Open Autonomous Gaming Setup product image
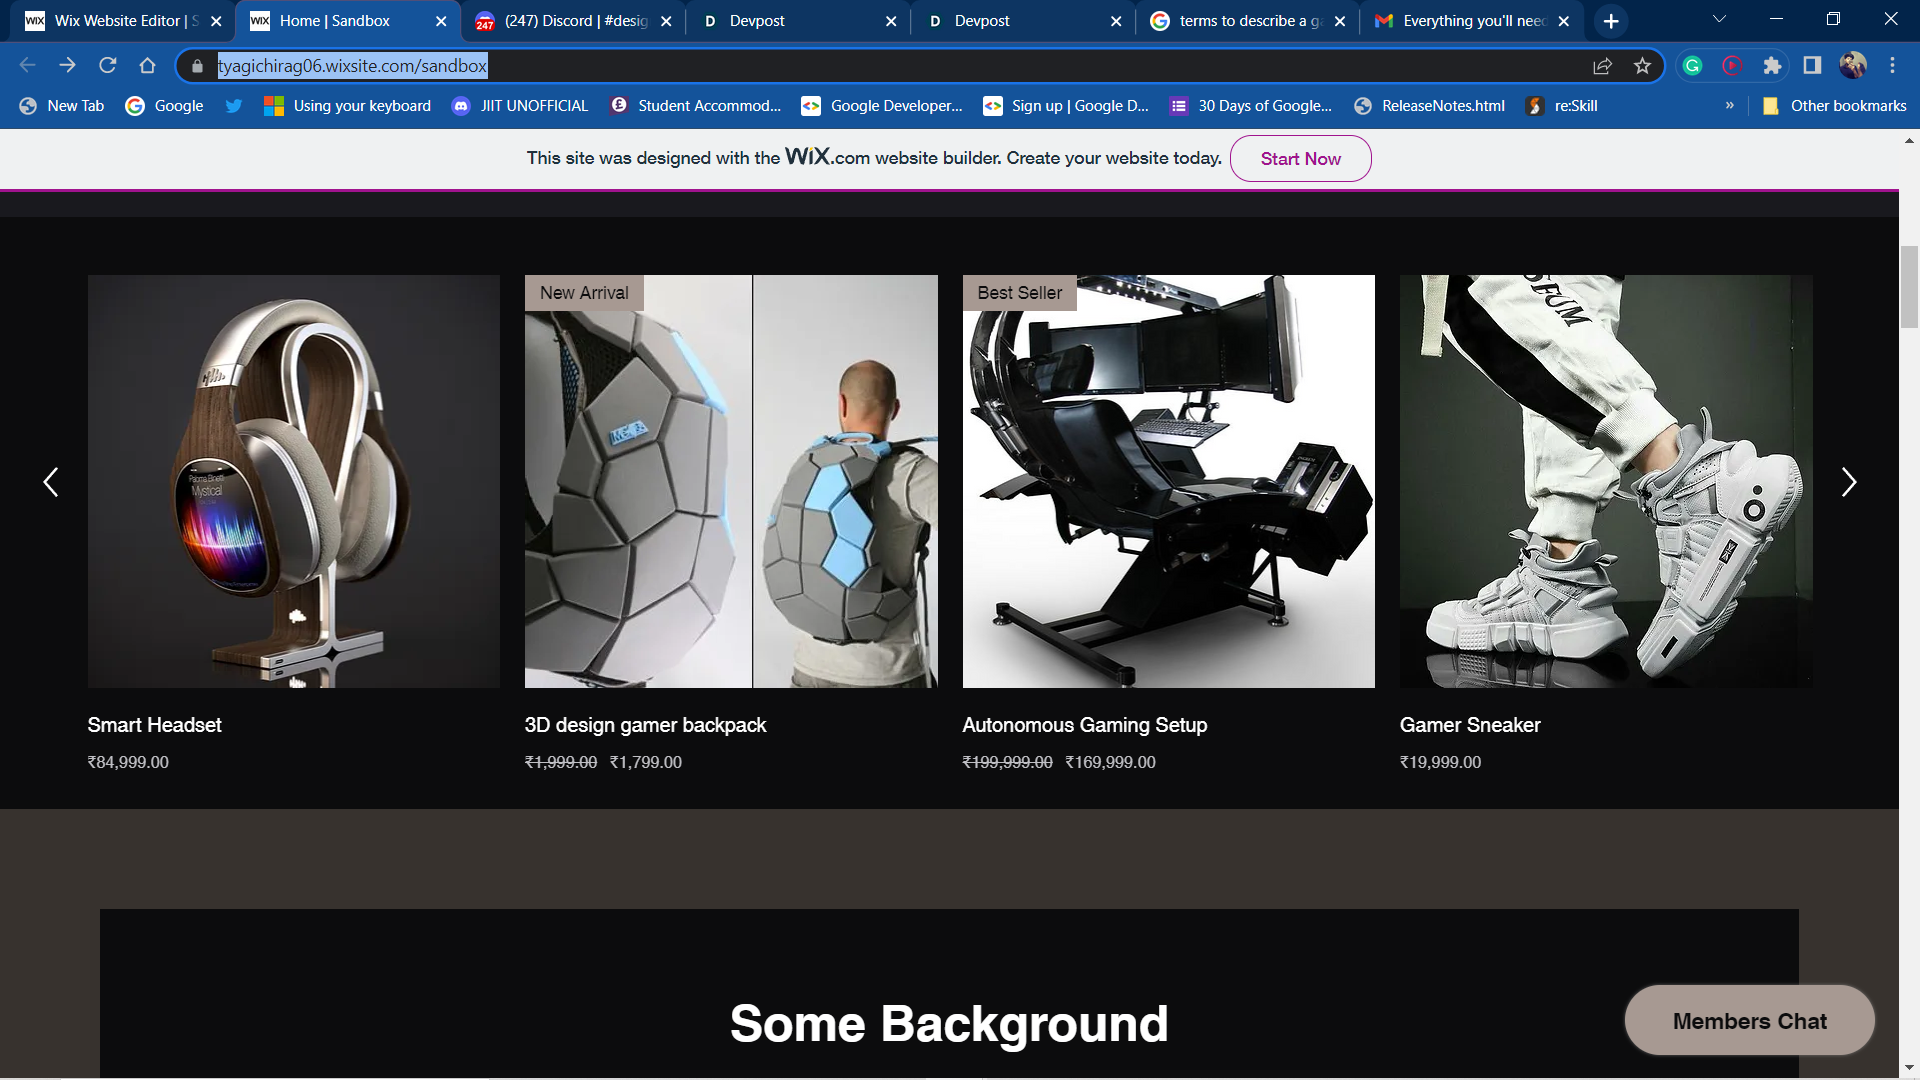1920x1080 pixels. (1168, 481)
